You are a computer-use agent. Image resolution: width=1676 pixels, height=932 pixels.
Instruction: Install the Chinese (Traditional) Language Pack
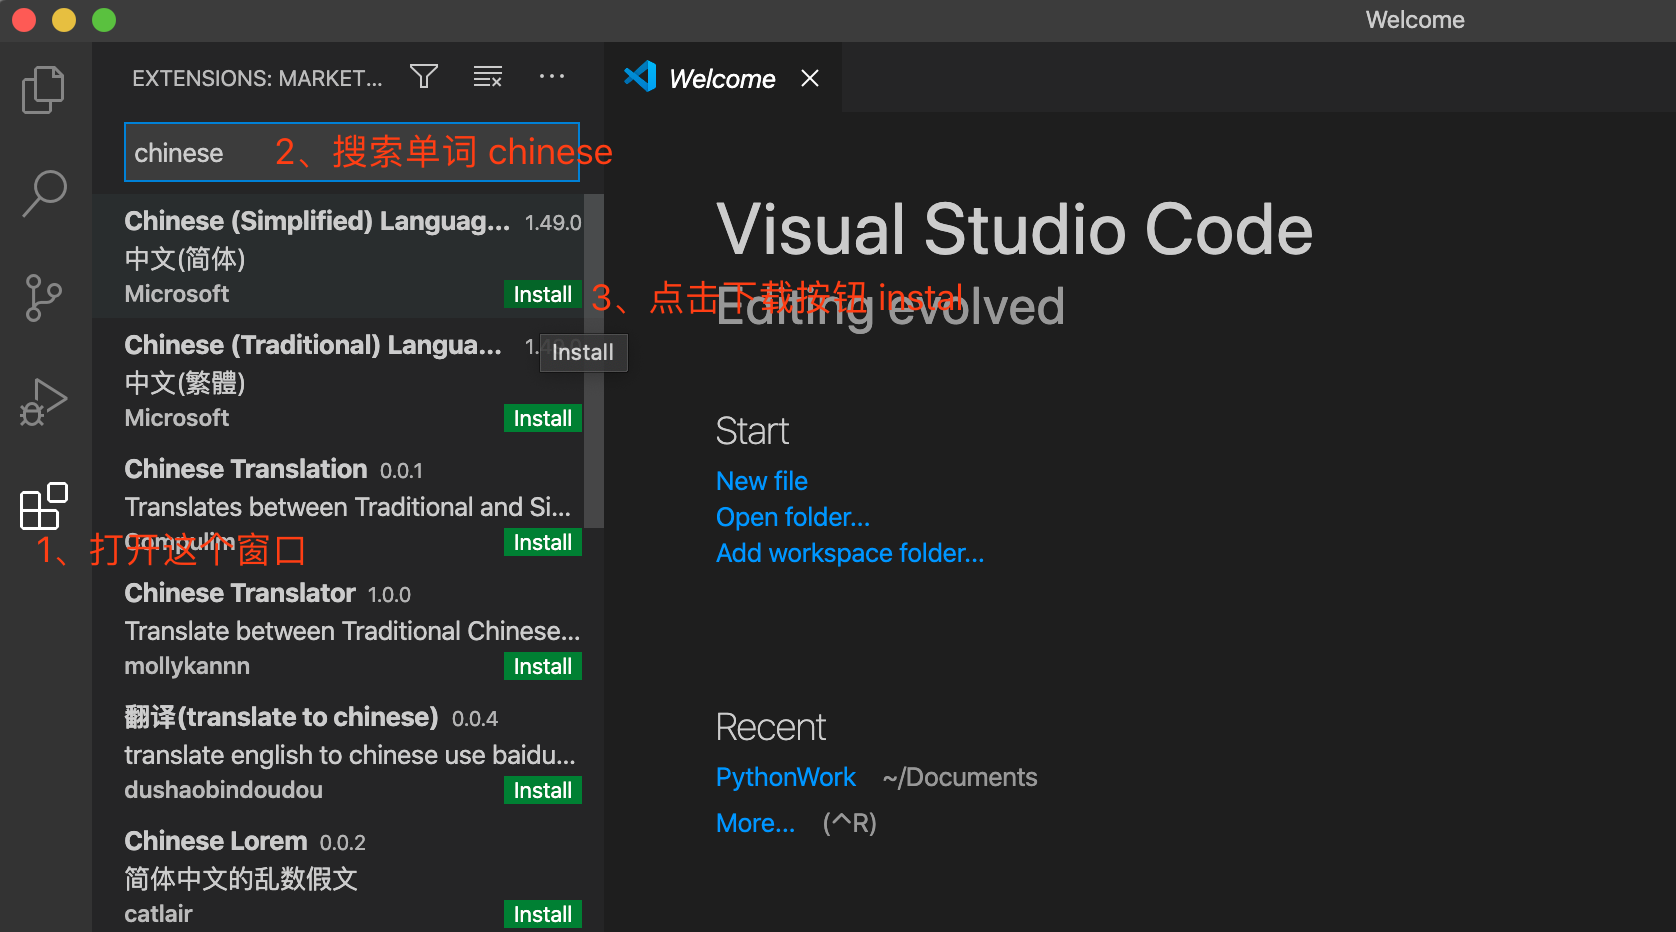542,418
